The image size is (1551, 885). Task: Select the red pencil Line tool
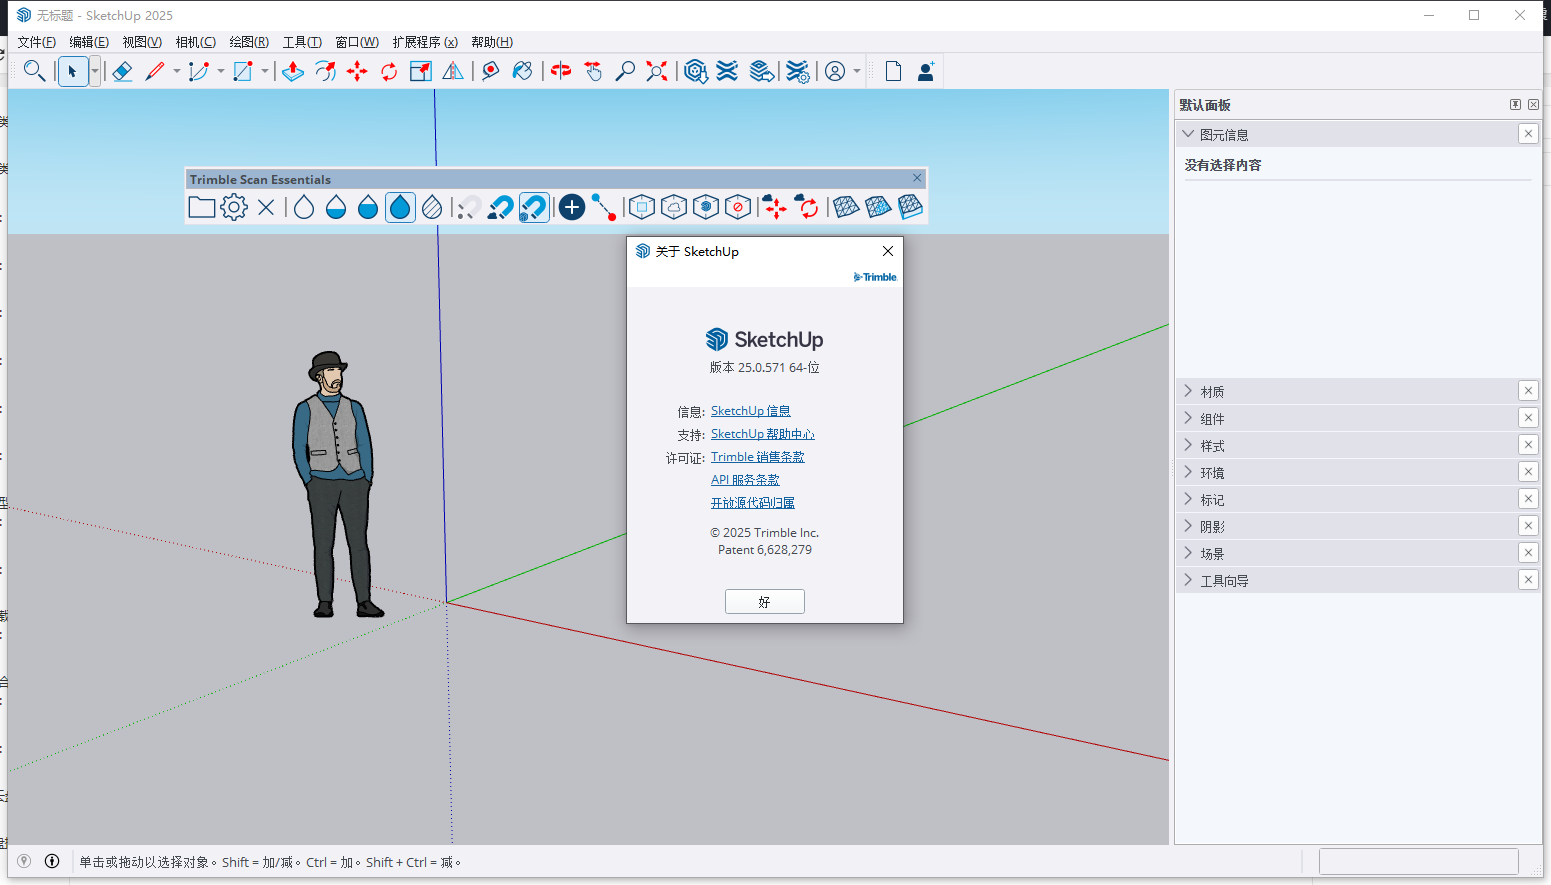pyautogui.click(x=155, y=71)
